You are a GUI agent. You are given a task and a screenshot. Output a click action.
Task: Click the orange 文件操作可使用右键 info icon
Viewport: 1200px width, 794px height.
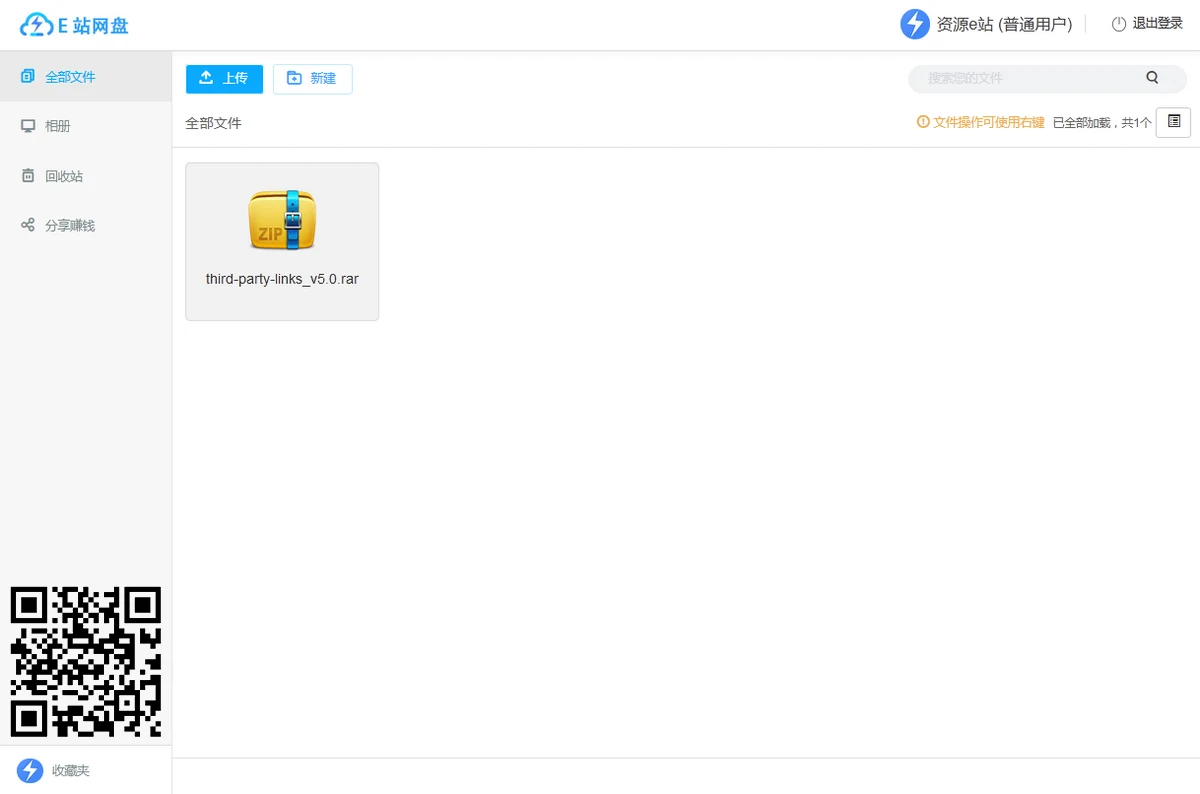click(x=923, y=122)
